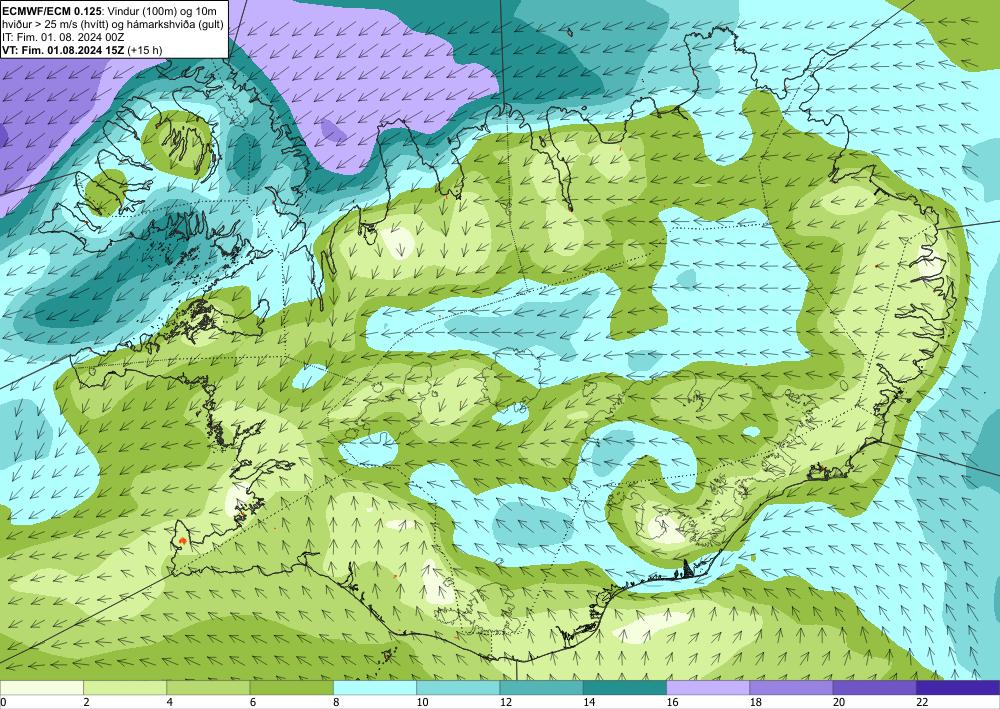Screen dimensions: 1000x709
Task: Click the scale label '2'
Action: pos(86,702)
